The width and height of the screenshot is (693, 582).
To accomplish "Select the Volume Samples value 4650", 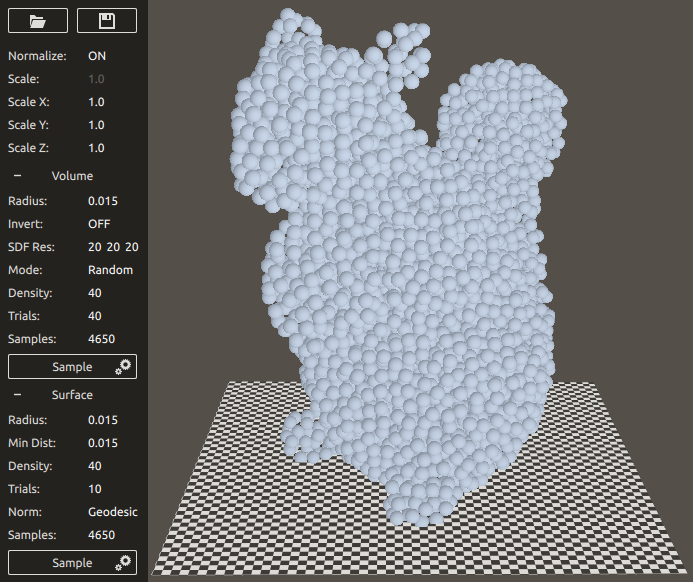I will pyautogui.click(x=101, y=339).
